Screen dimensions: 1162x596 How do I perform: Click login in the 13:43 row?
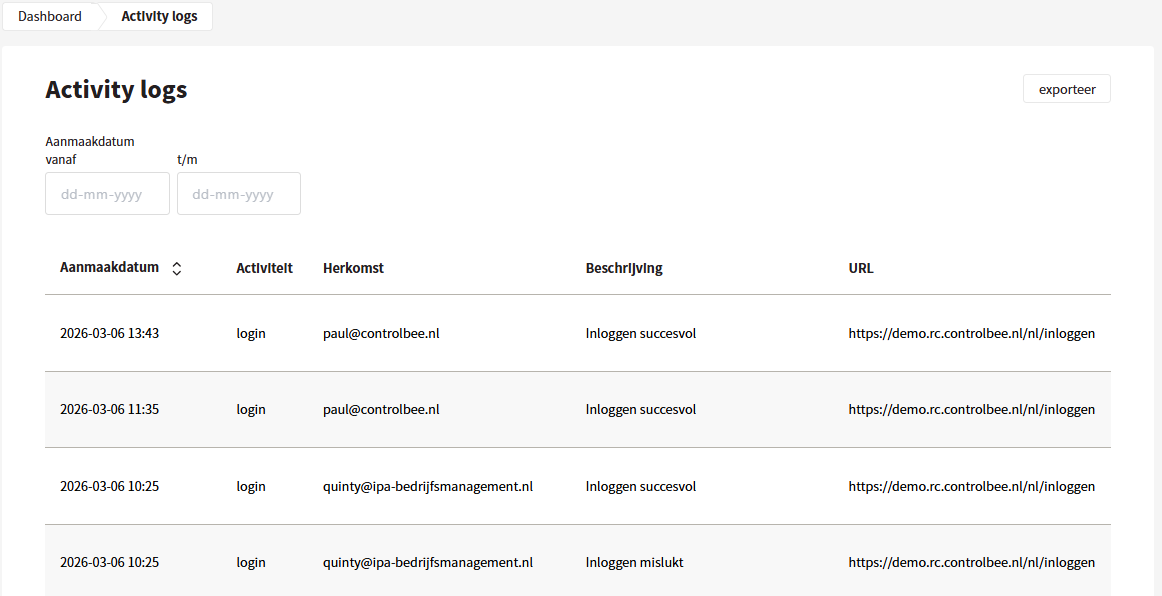tap(251, 334)
